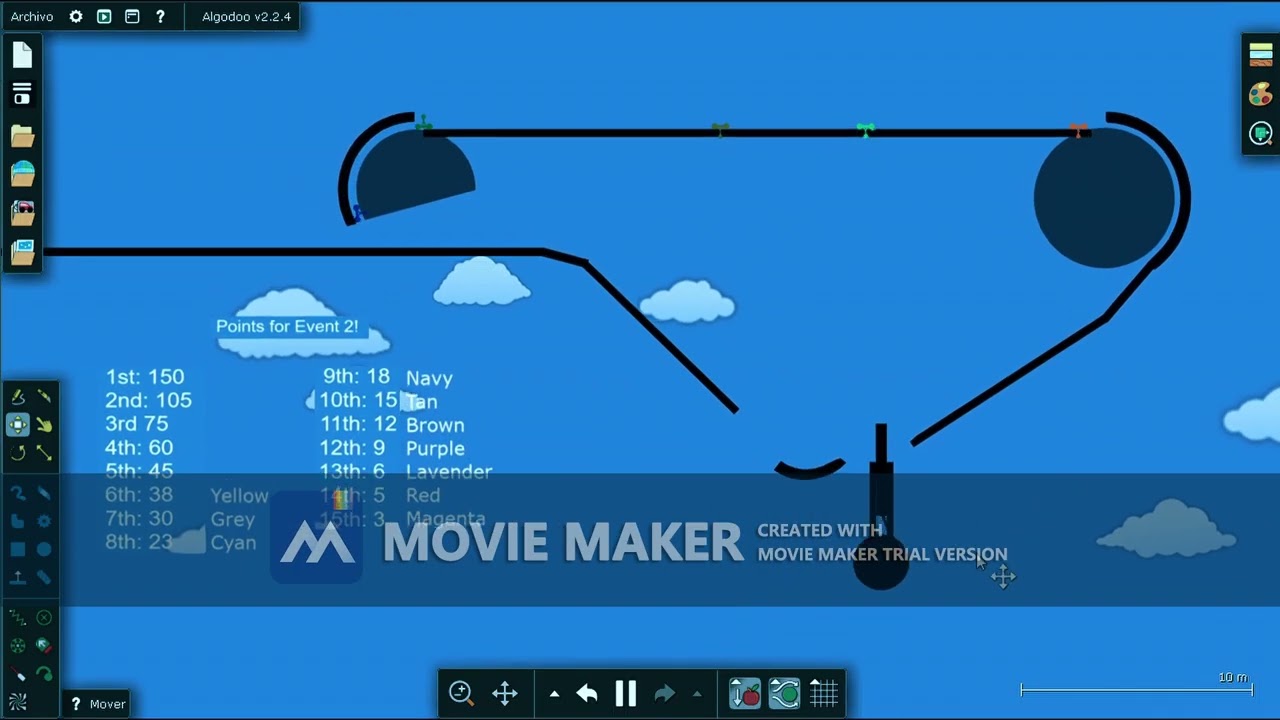Select the Axle tool

pyautogui.click(x=18, y=646)
